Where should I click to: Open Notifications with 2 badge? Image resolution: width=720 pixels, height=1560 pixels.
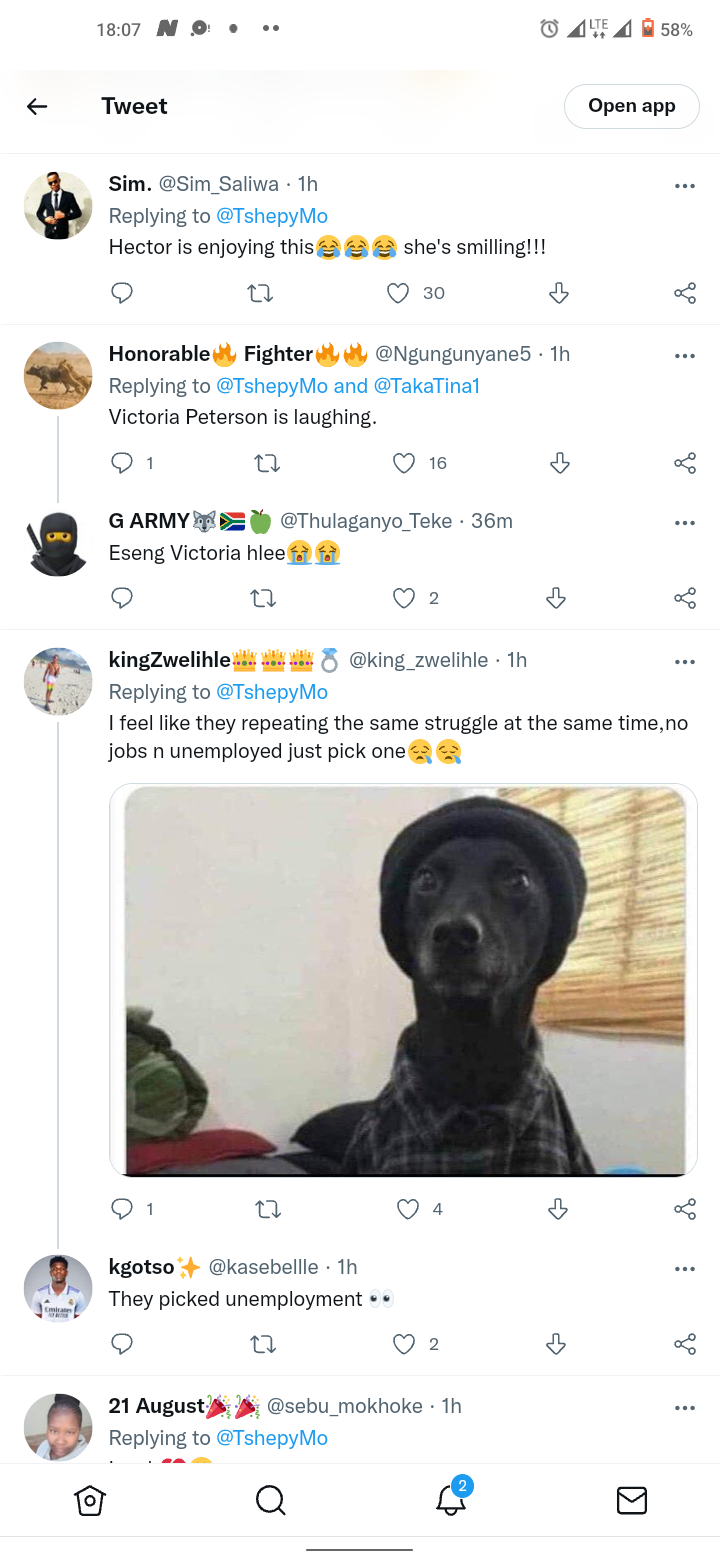[452, 1498]
